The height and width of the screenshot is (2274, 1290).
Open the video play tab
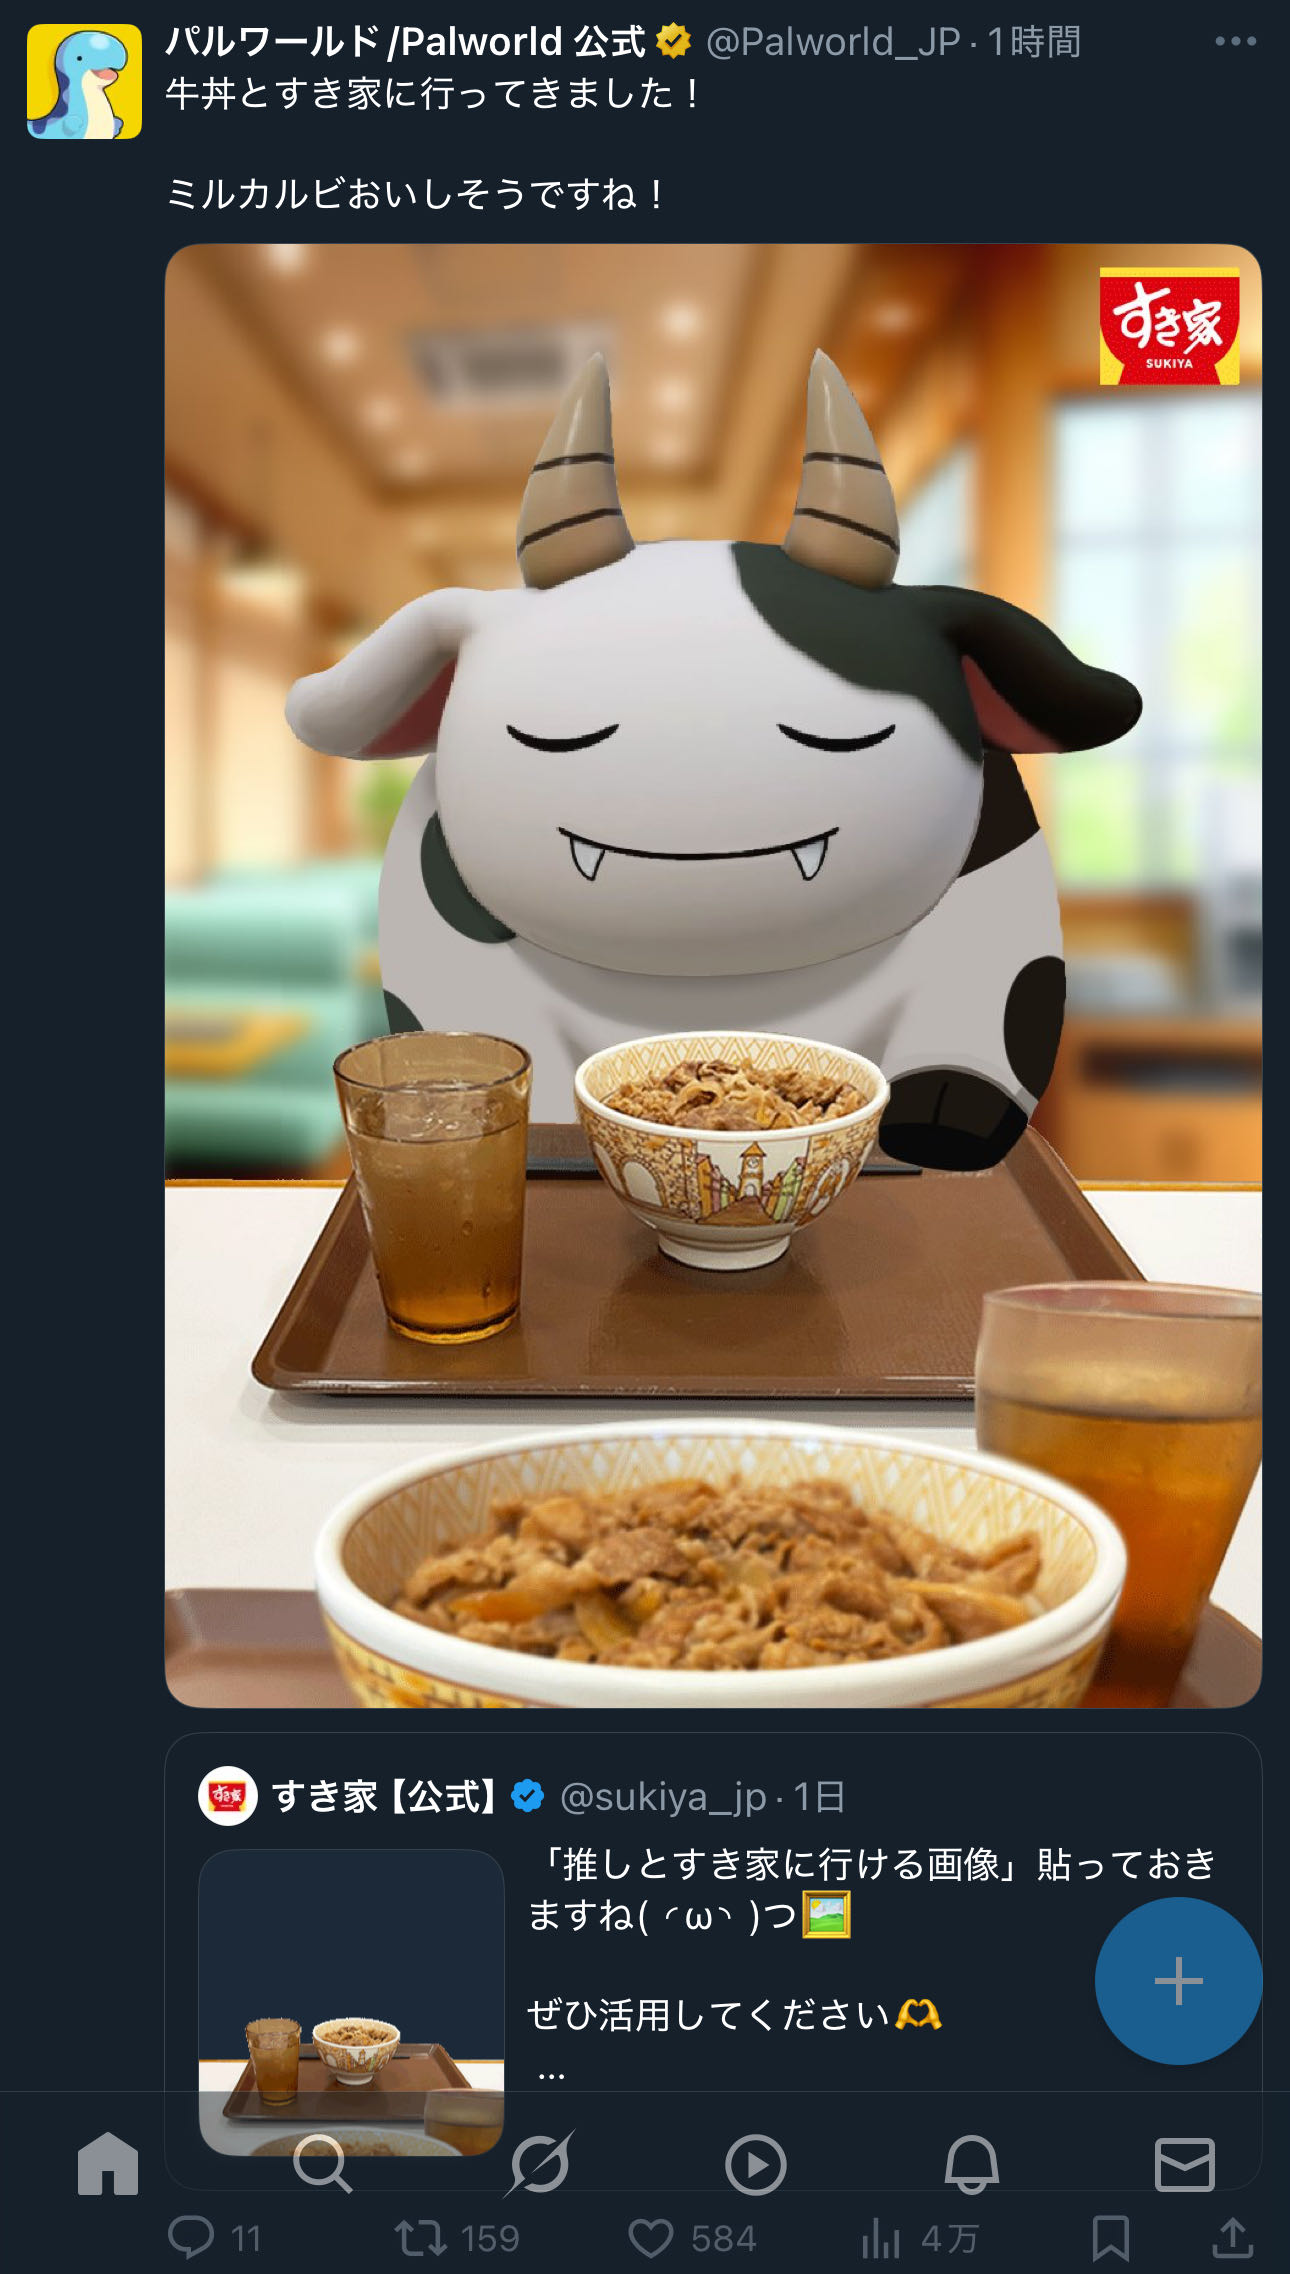[755, 2164]
